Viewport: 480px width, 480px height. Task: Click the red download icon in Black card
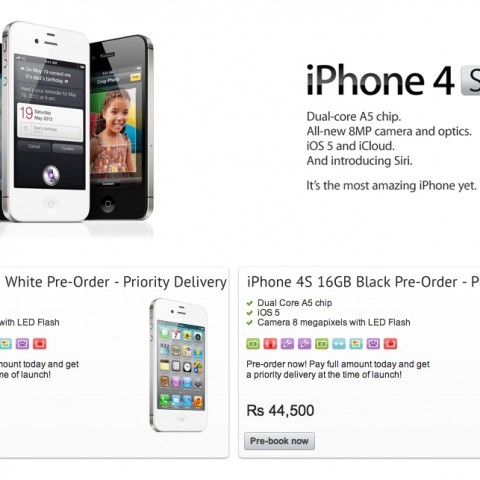tap(390, 344)
